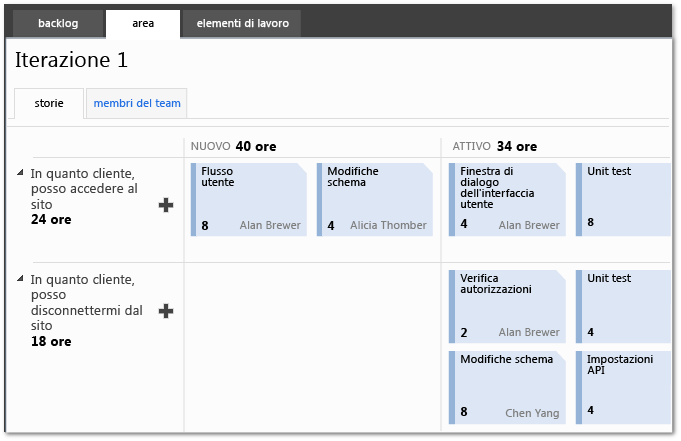The height and width of the screenshot is (441, 681).
Task: Open the "Flusso utente" task card
Action: click(x=248, y=199)
